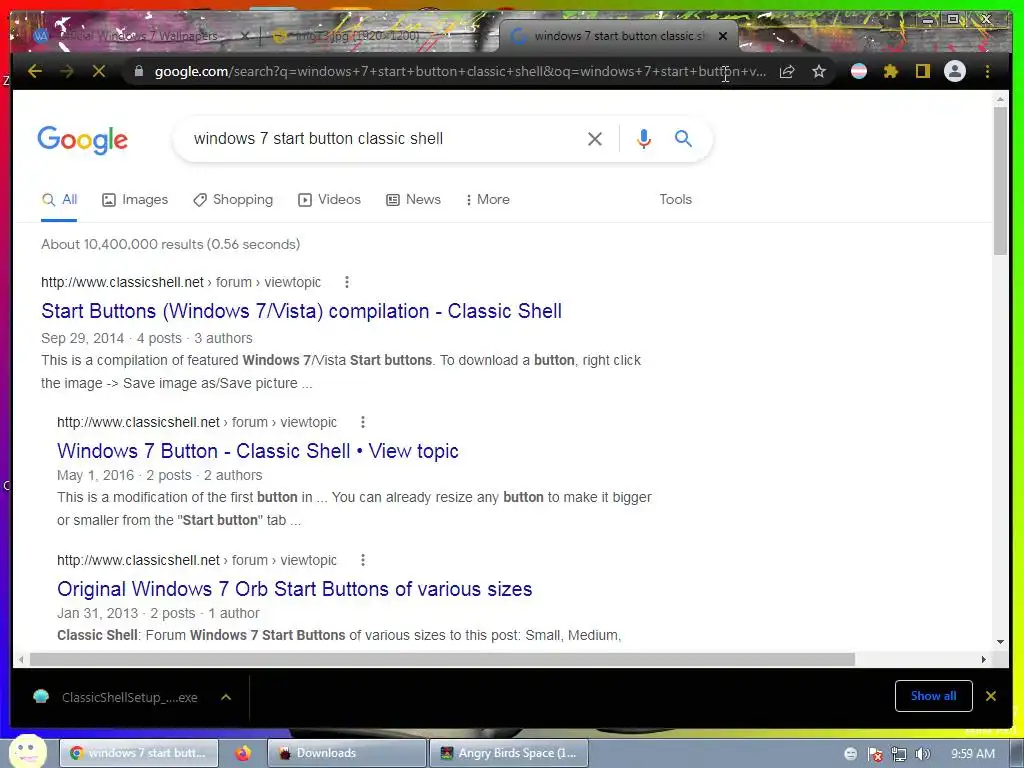This screenshot has height=768, width=1024.
Task: Click the About 10,400,000 results text
Action: (170, 244)
